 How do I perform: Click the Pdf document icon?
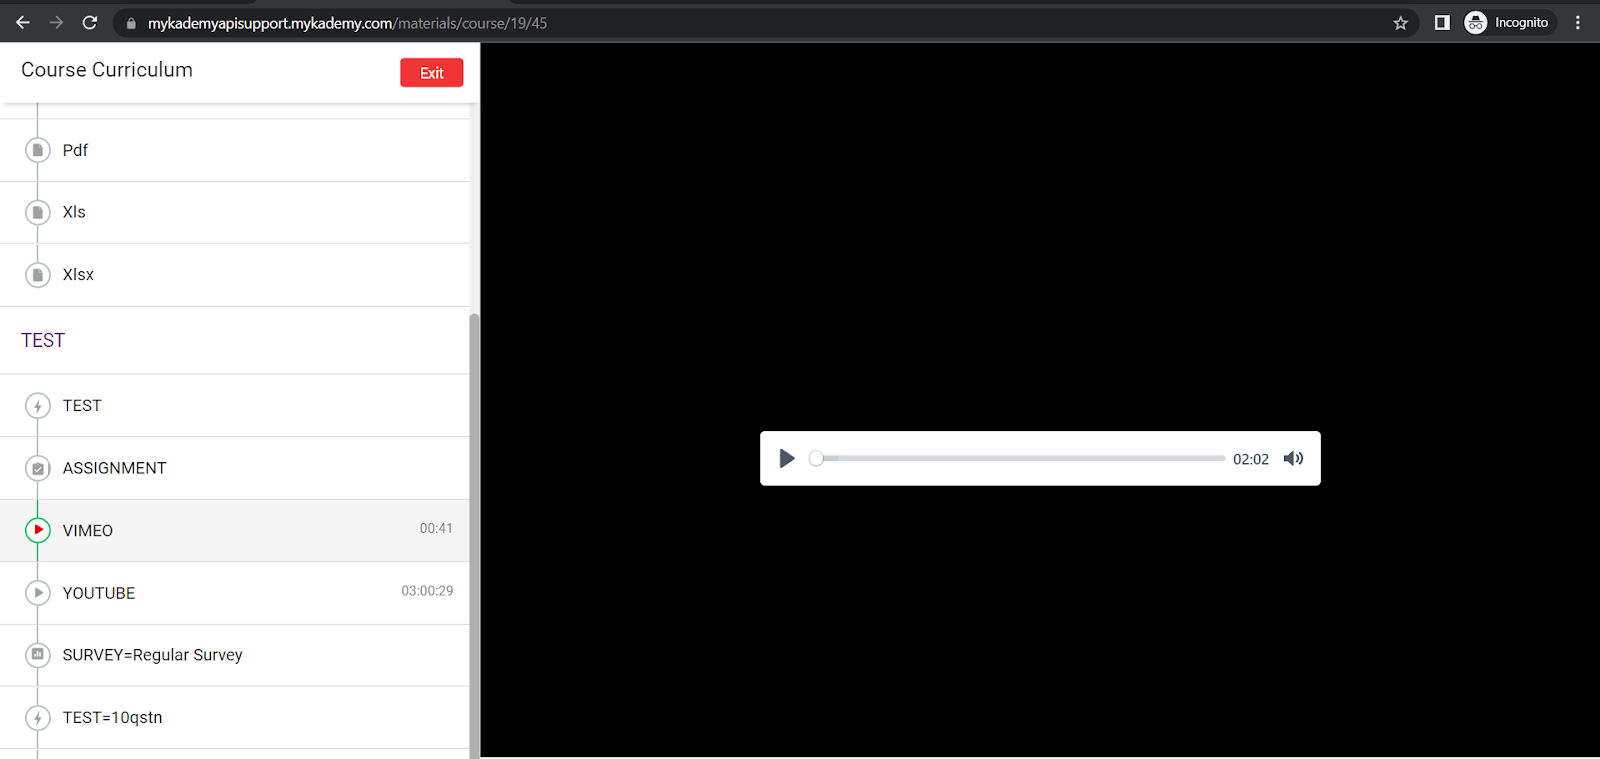click(38, 150)
